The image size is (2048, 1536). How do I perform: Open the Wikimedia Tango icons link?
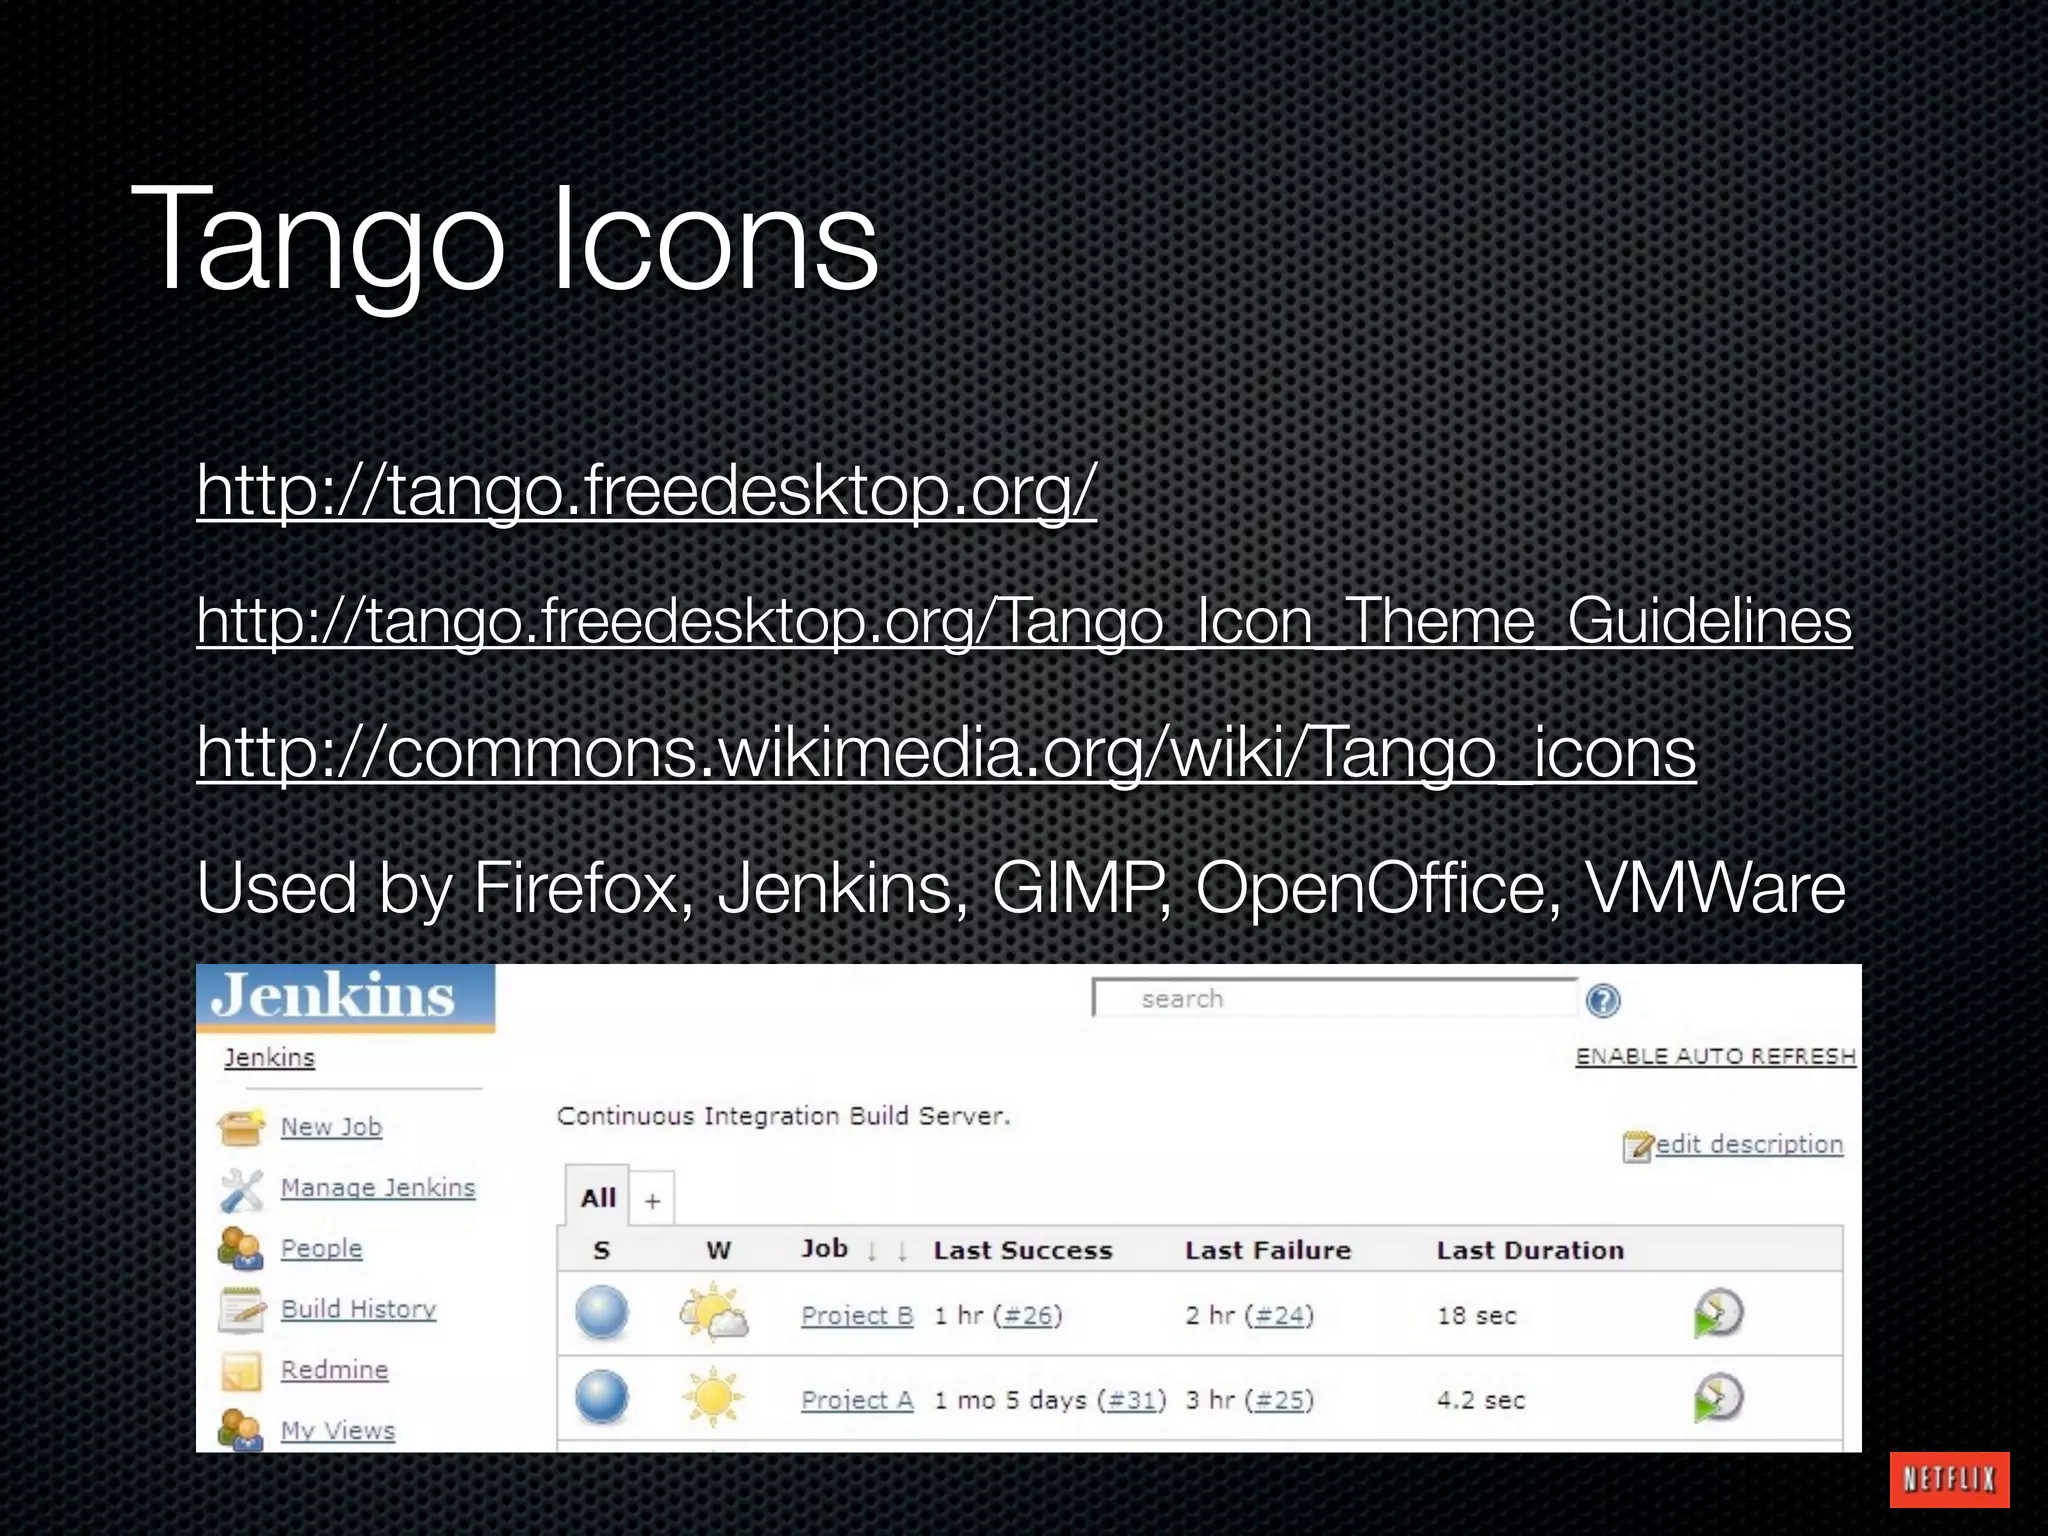[946, 752]
